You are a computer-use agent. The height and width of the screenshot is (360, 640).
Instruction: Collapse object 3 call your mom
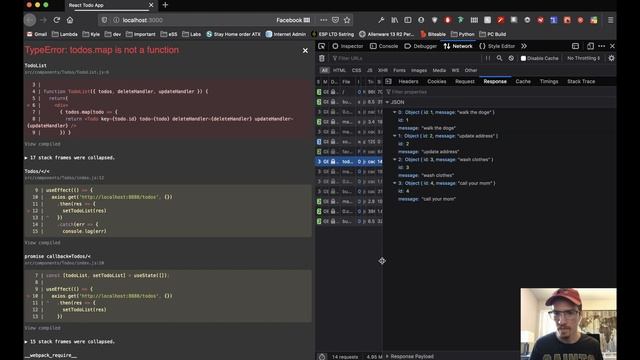pyautogui.click(x=395, y=183)
